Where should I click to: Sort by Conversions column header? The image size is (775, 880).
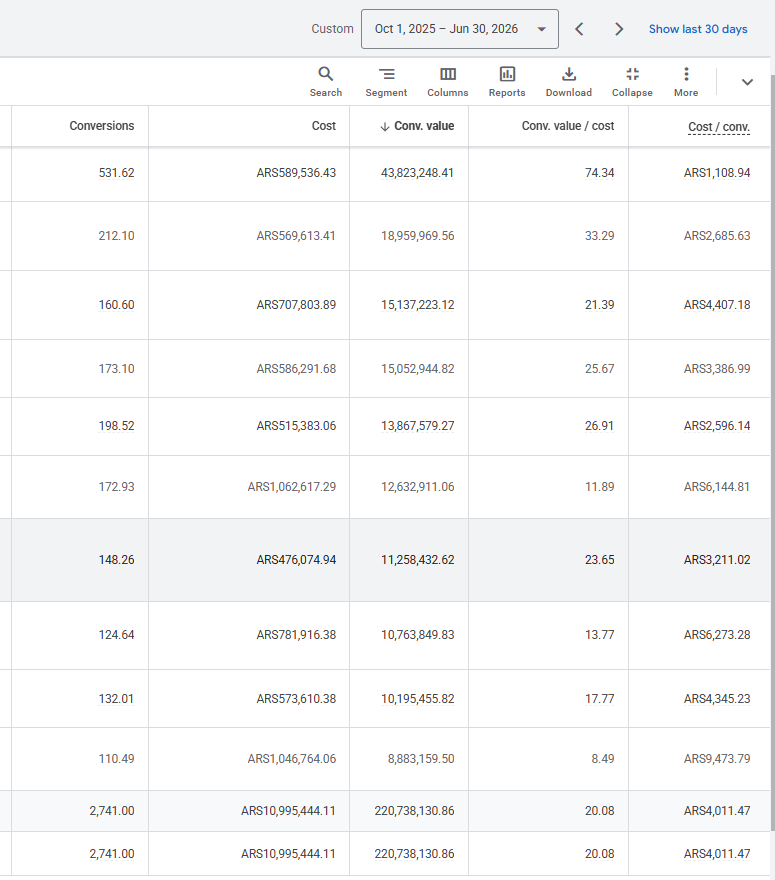102,126
